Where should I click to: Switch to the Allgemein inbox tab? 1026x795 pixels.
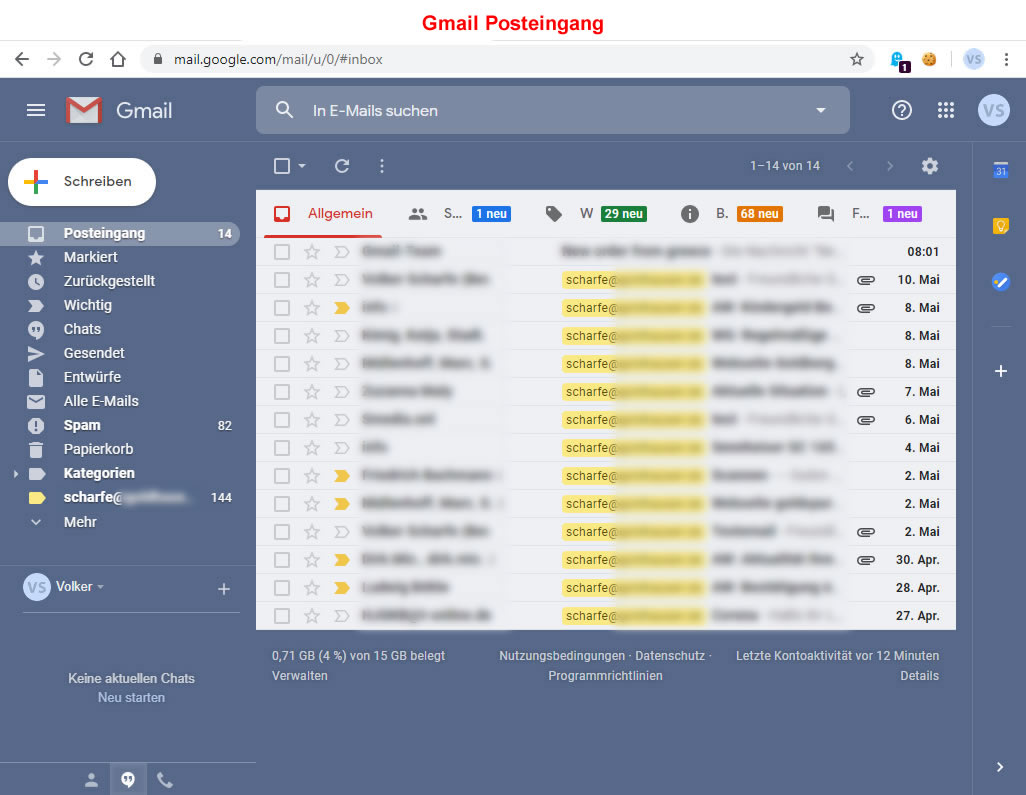click(323, 213)
